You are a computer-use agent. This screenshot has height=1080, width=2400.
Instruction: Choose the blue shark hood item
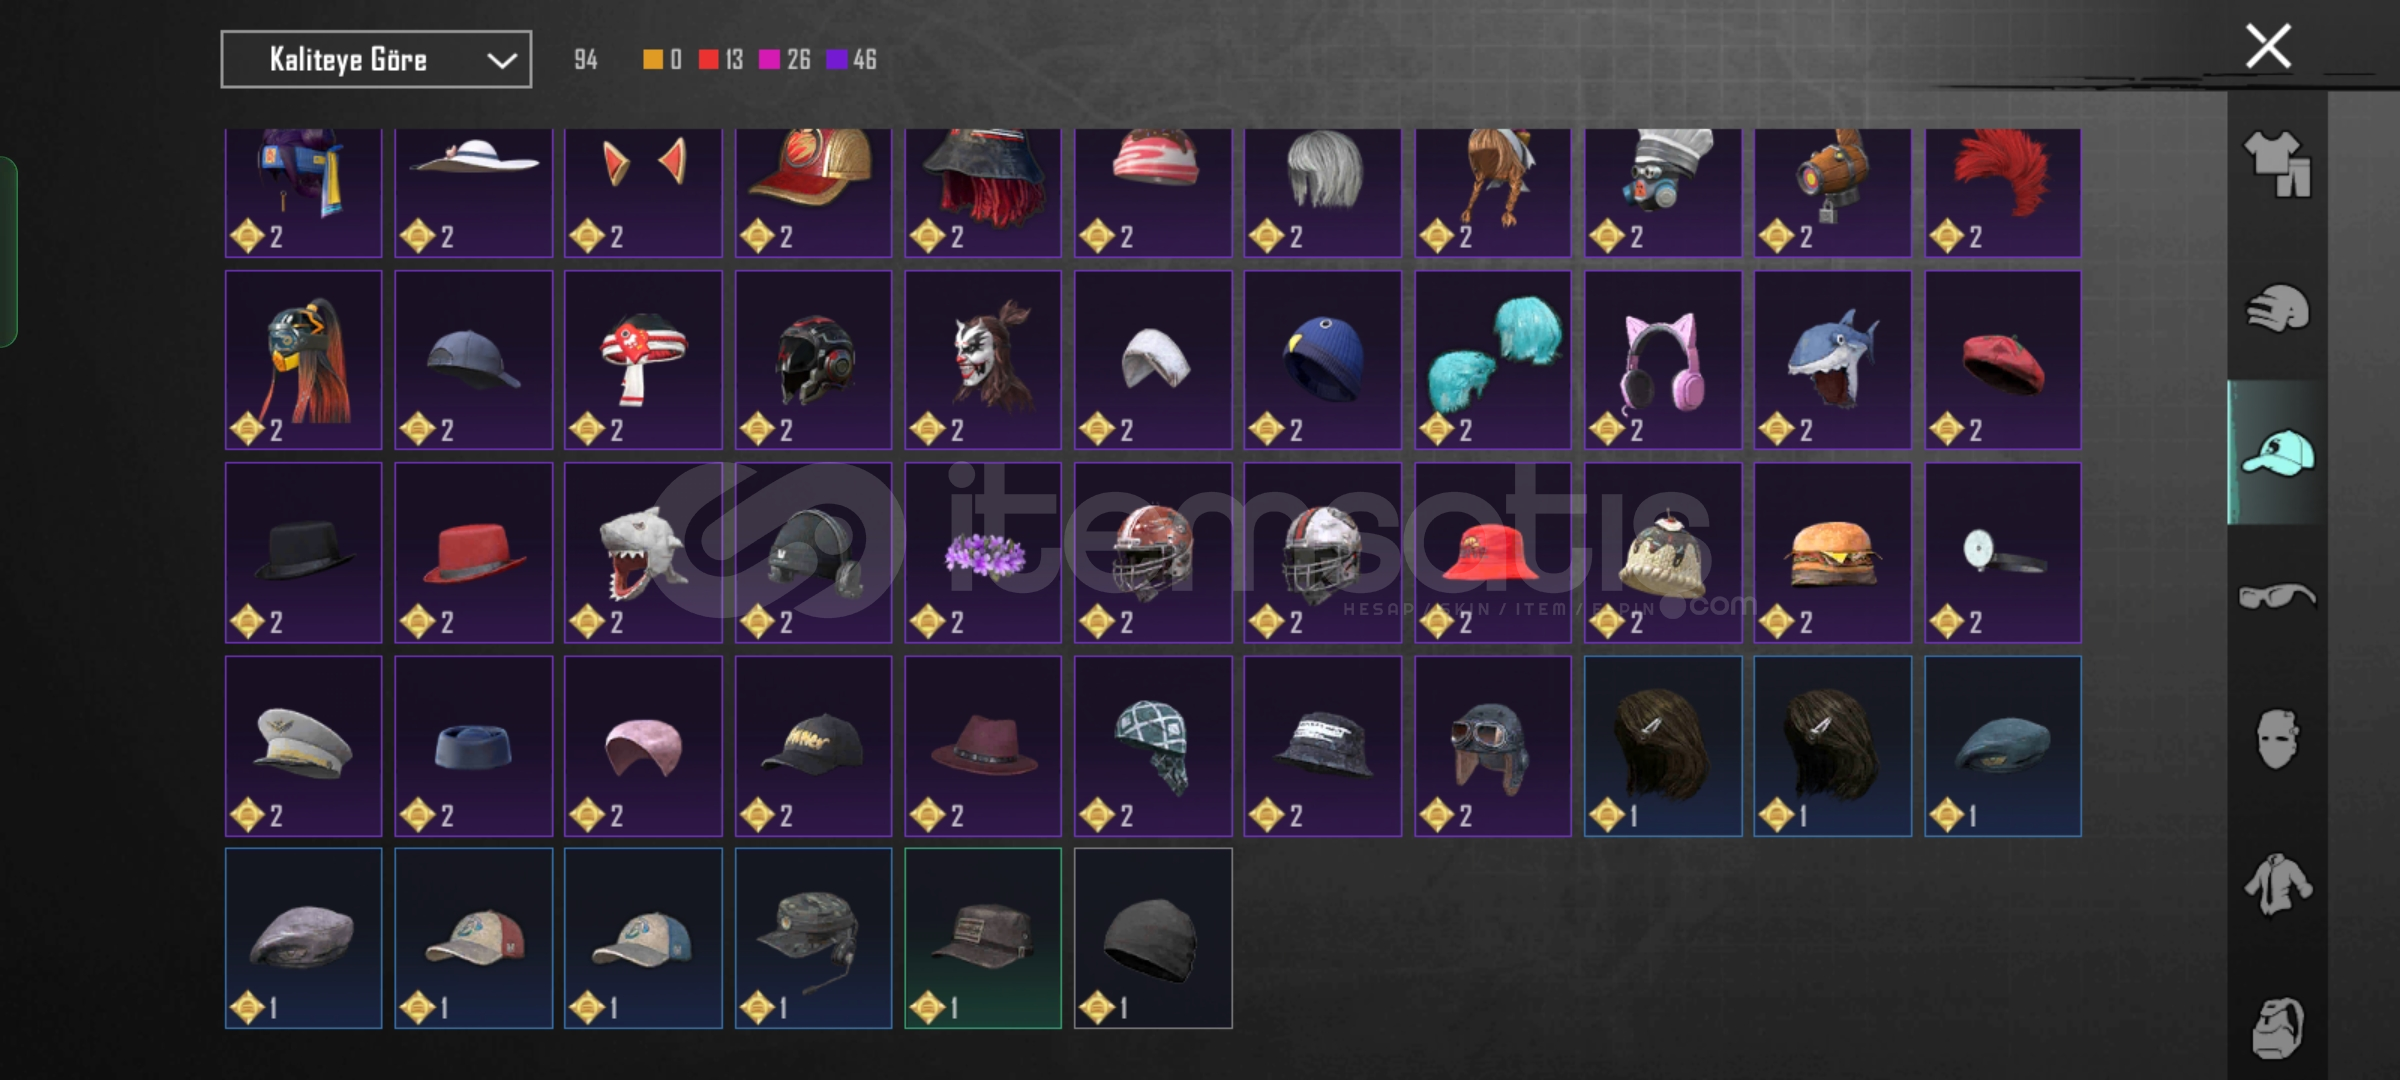(x=1833, y=360)
